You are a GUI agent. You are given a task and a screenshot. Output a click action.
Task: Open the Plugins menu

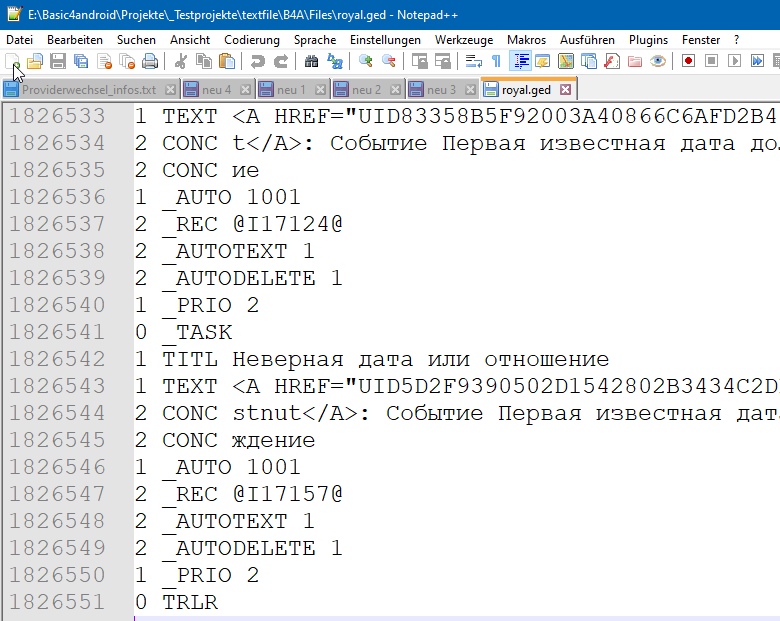tap(648, 40)
